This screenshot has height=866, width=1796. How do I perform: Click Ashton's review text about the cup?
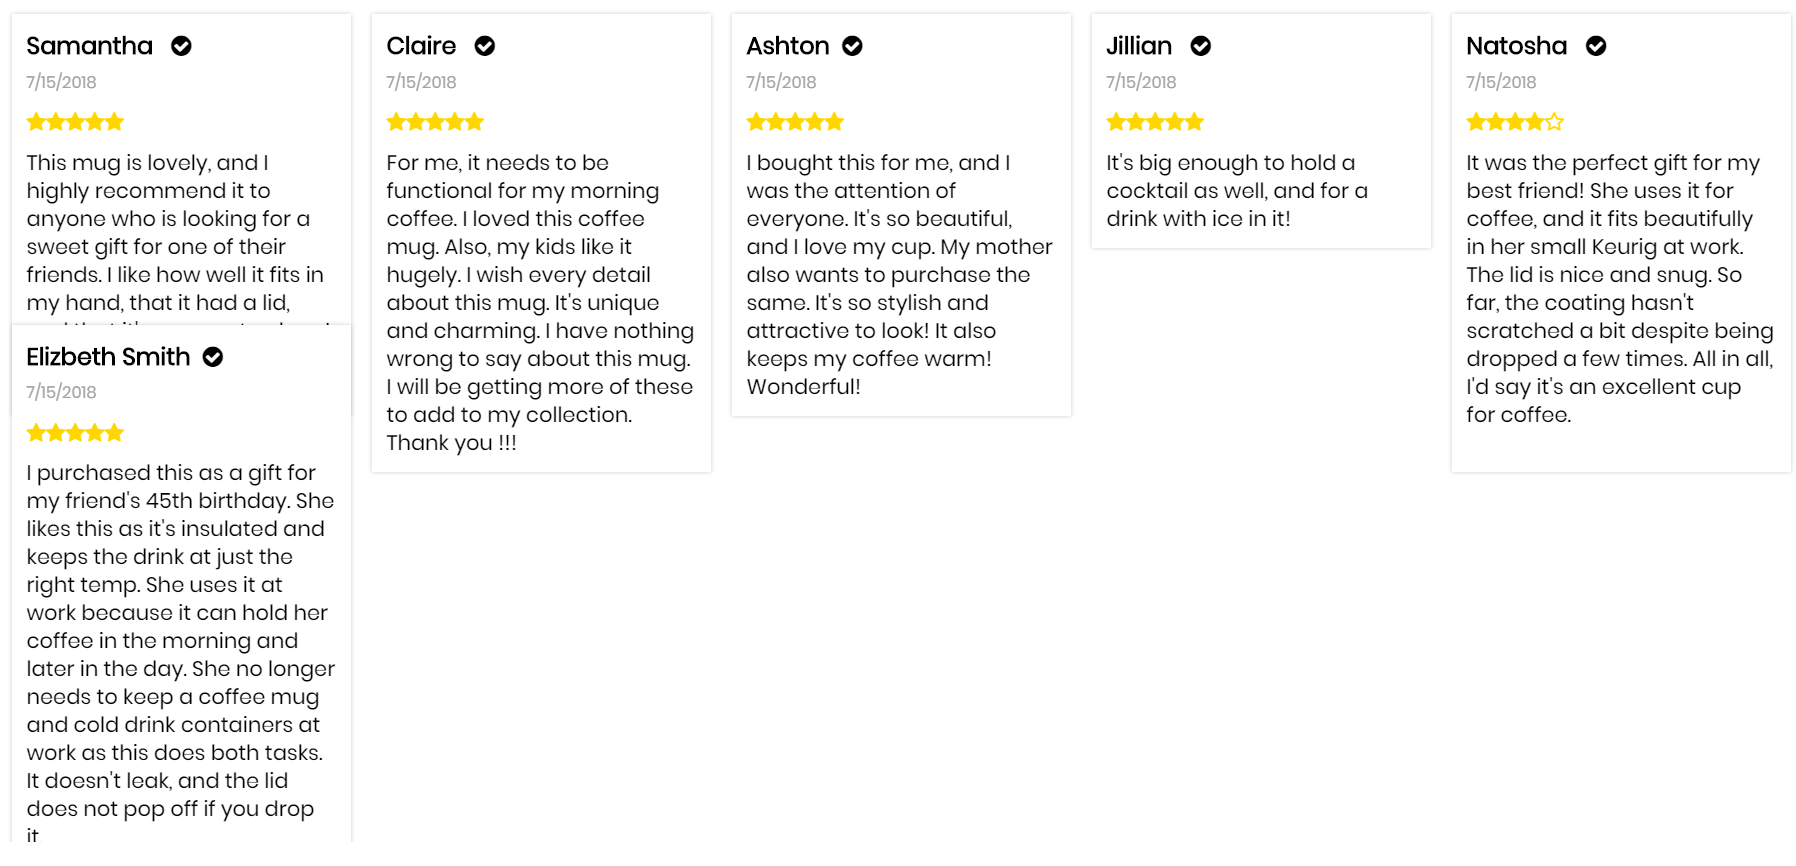coord(899,275)
